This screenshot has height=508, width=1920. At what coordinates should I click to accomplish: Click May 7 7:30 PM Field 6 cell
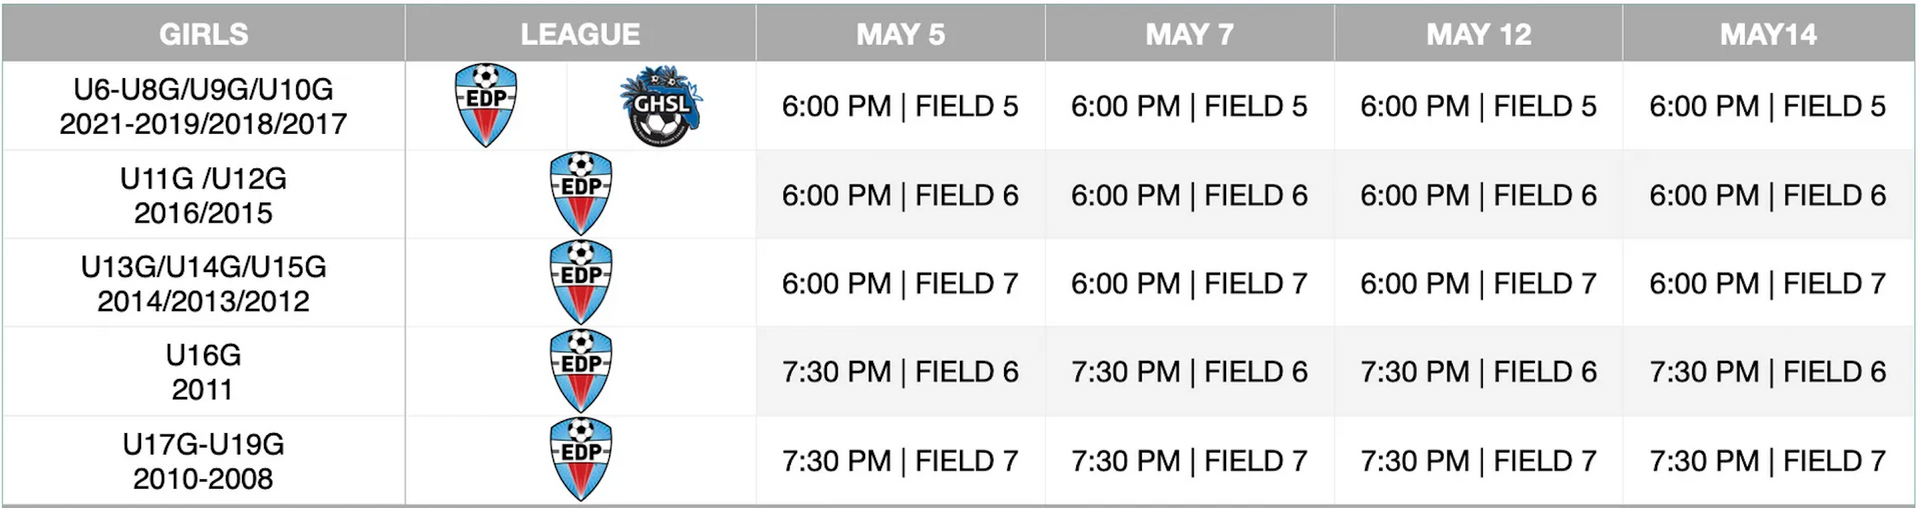[x=1189, y=372]
